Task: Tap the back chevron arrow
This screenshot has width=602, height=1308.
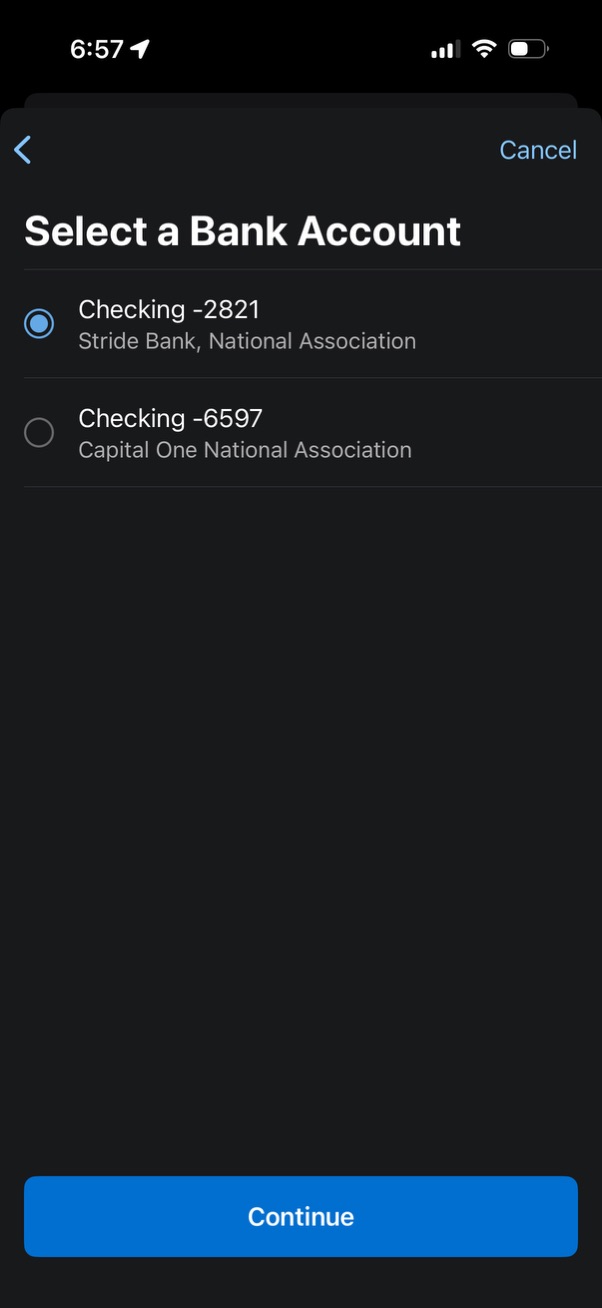Action: 22,149
